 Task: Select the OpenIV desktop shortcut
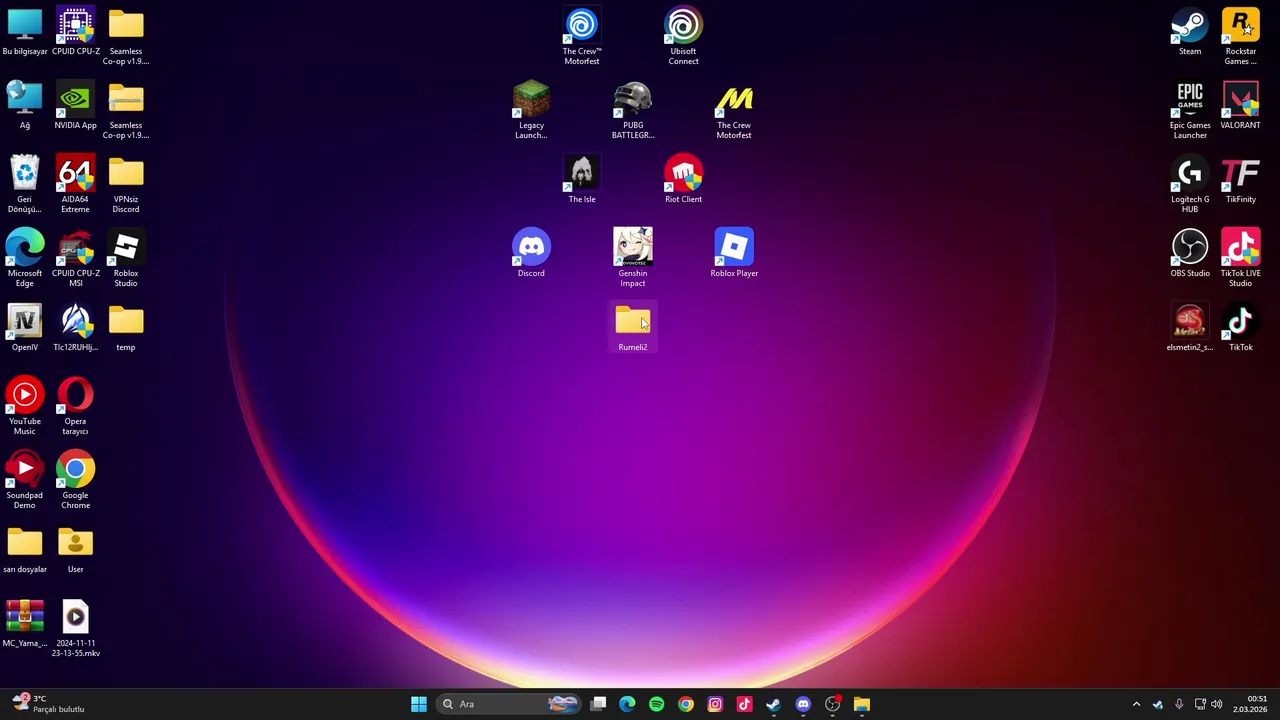tap(25, 329)
